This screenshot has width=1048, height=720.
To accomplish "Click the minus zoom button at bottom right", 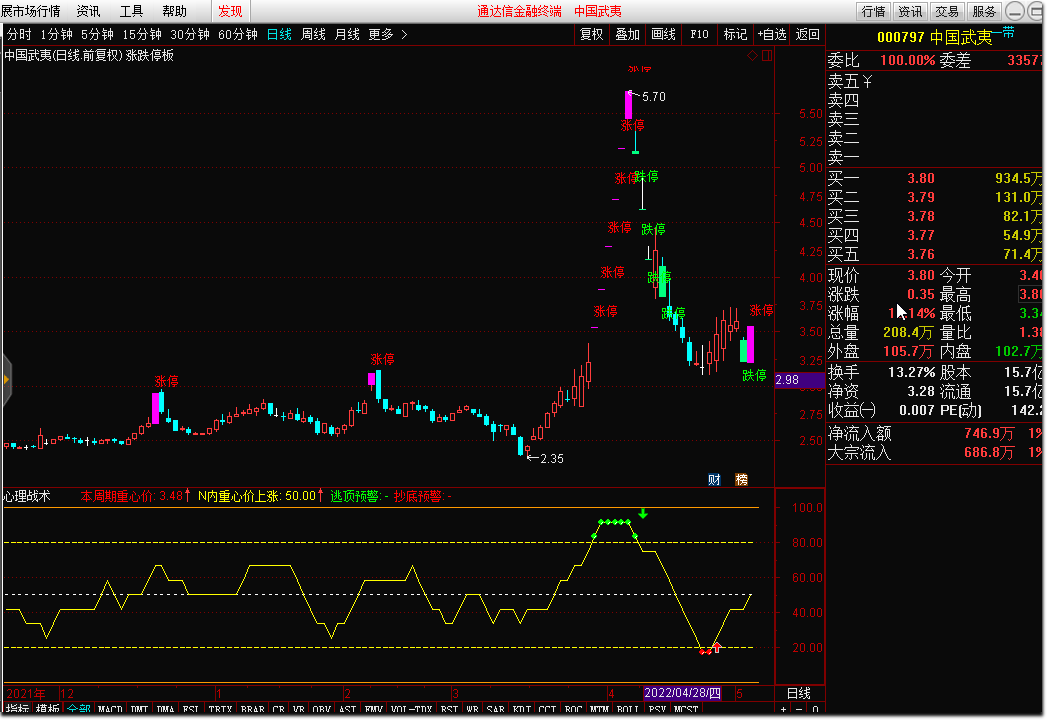I will point(799,709).
